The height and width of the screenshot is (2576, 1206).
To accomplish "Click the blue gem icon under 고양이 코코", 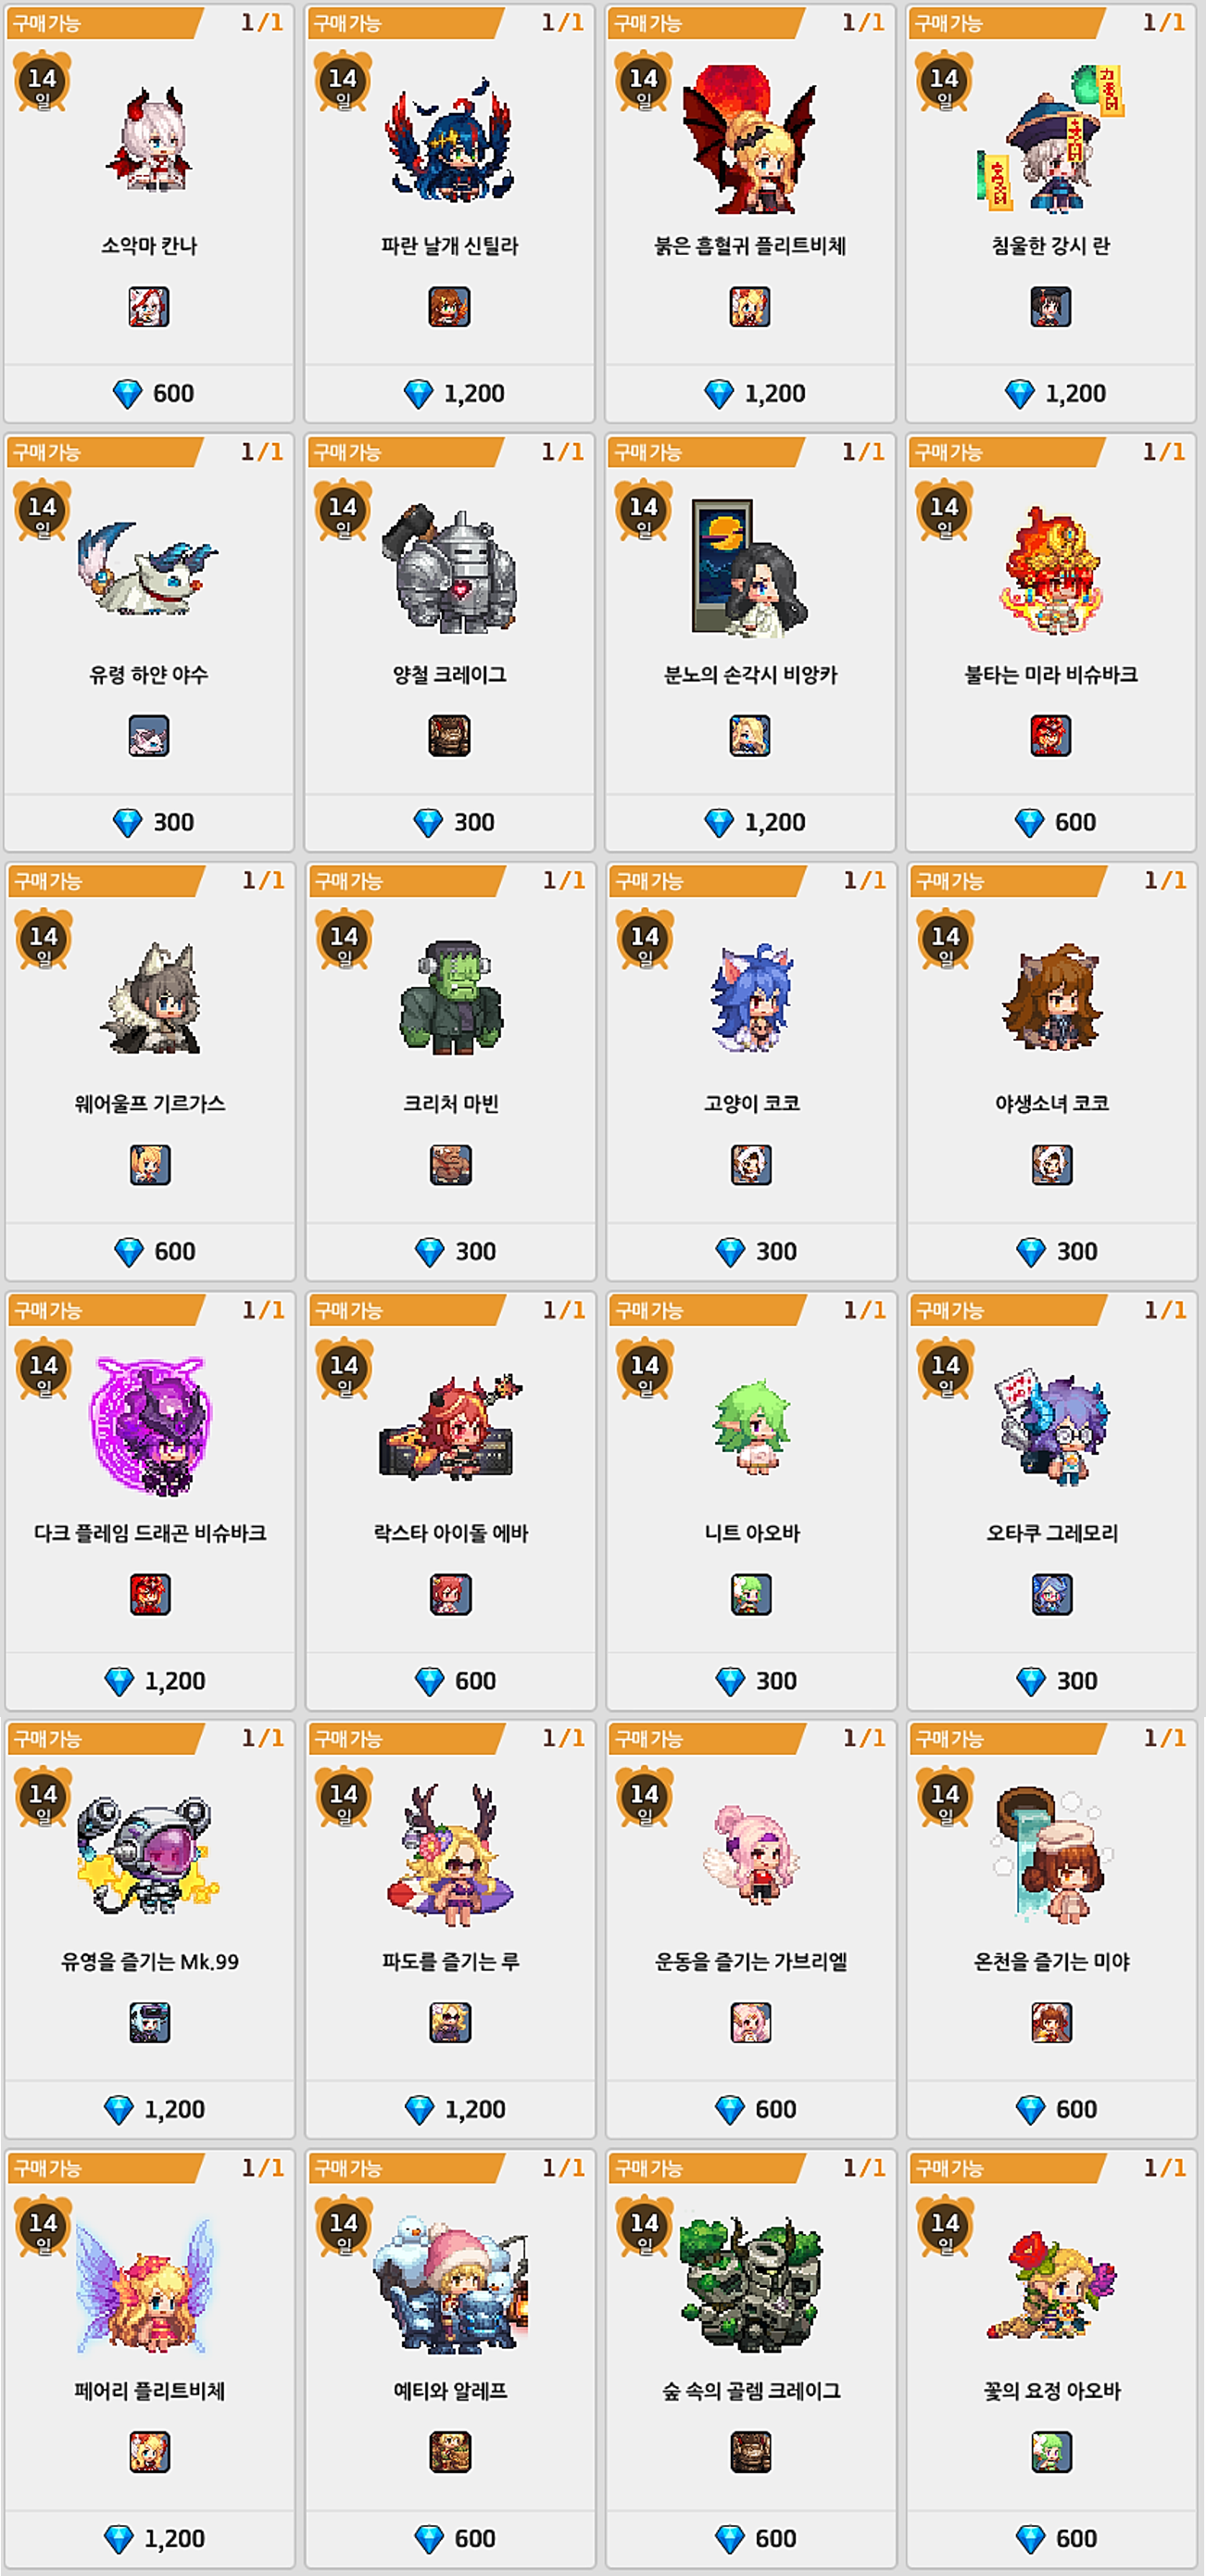I will [x=731, y=1252].
